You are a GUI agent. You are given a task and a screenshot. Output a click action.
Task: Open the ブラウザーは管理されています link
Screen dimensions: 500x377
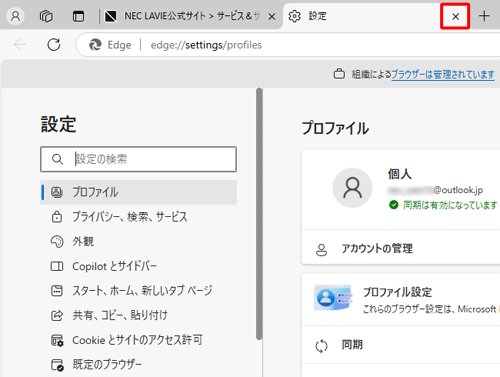click(443, 74)
